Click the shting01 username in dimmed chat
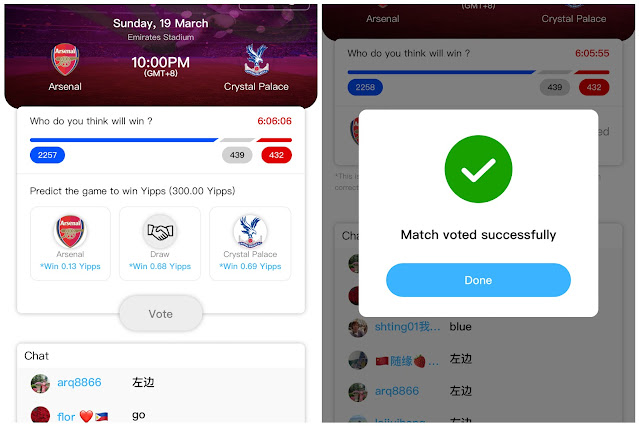 click(408, 327)
